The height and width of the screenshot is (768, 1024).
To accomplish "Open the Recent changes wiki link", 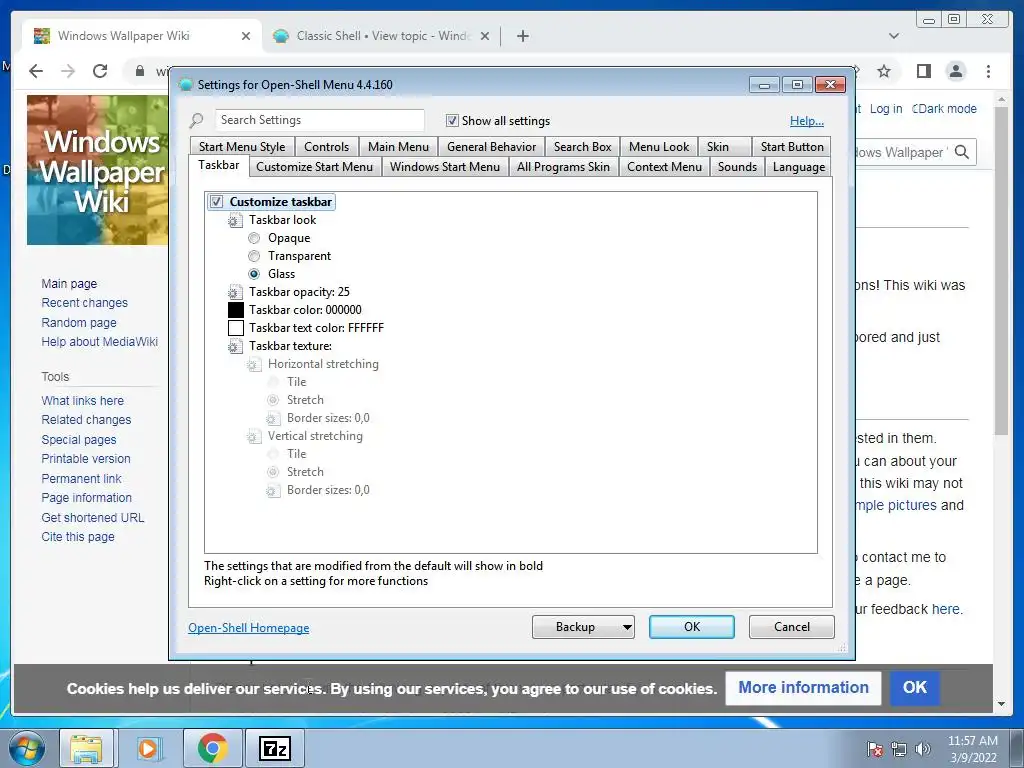I will coord(84,303).
